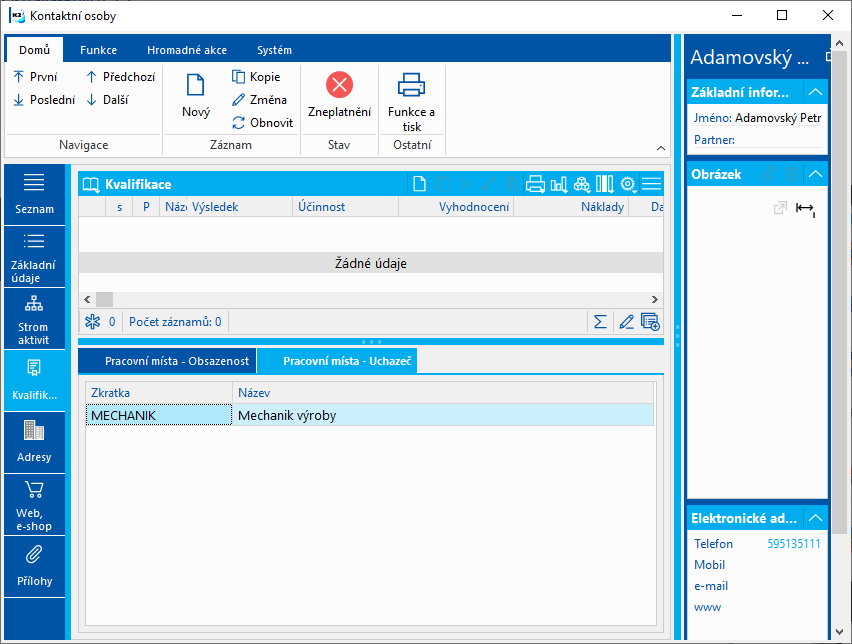Select Pracovní místa - Obsazenost tab
This screenshot has width=852, height=644.
[x=166, y=361]
